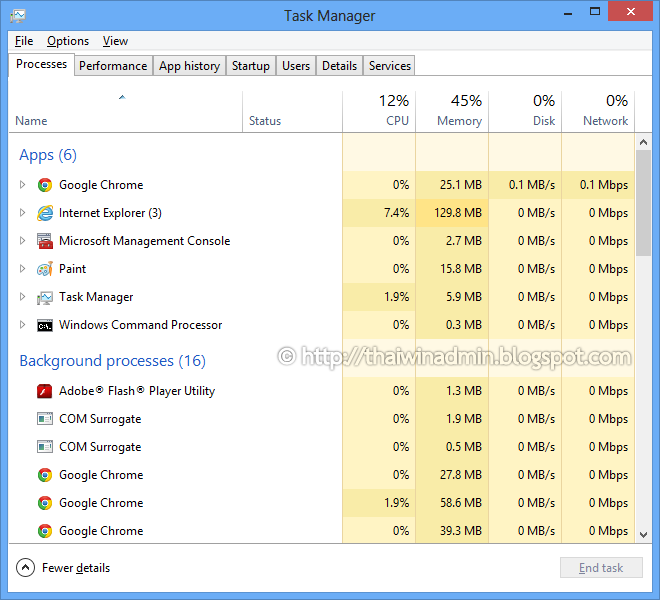Expand the Paint process entry

click(x=22, y=269)
